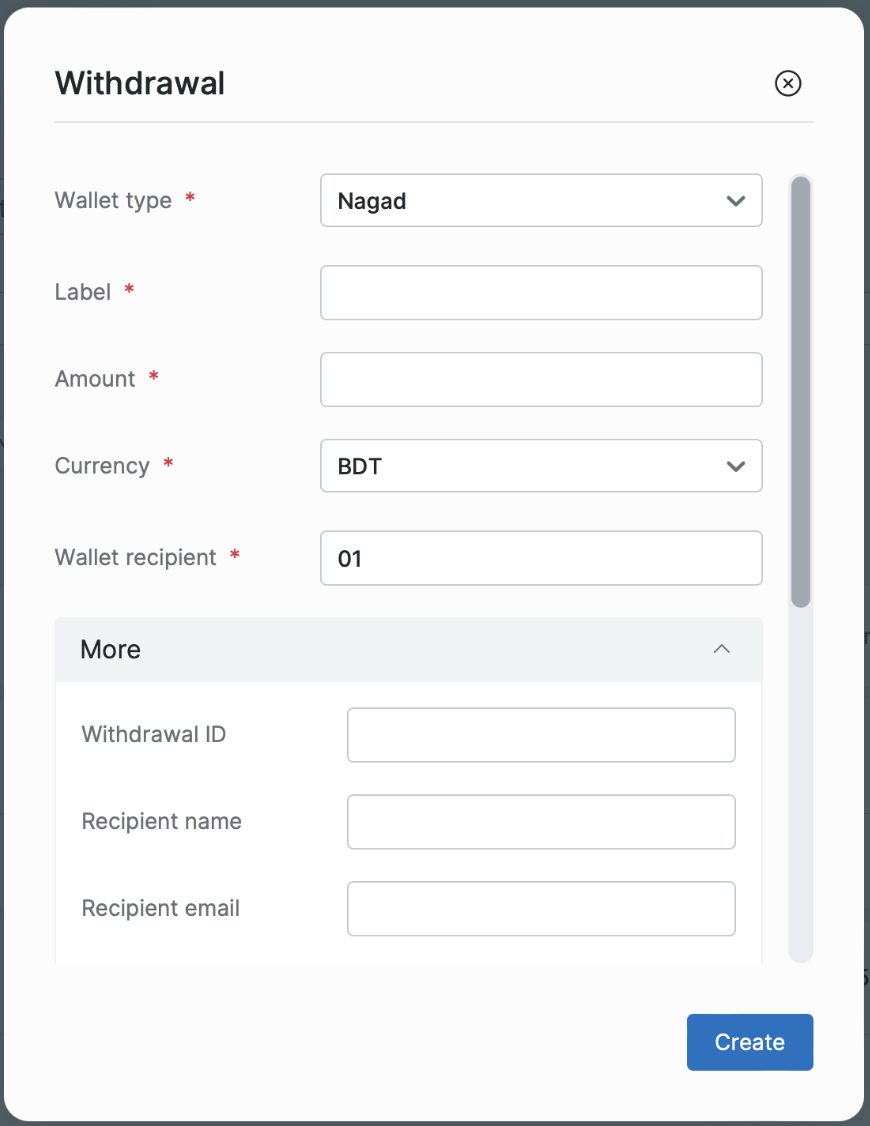Click the "Withdrawal" dialog heading
870x1126 pixels.
point(140,83)
